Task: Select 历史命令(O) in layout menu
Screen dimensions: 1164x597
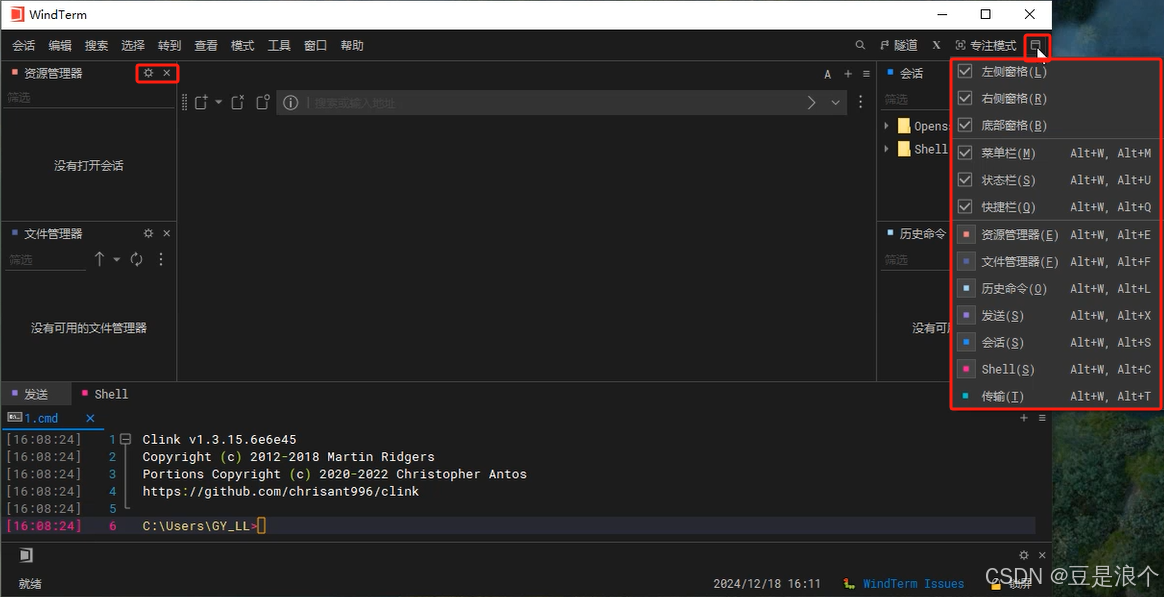Action: pyautogui.click(x=1055, y=288)
